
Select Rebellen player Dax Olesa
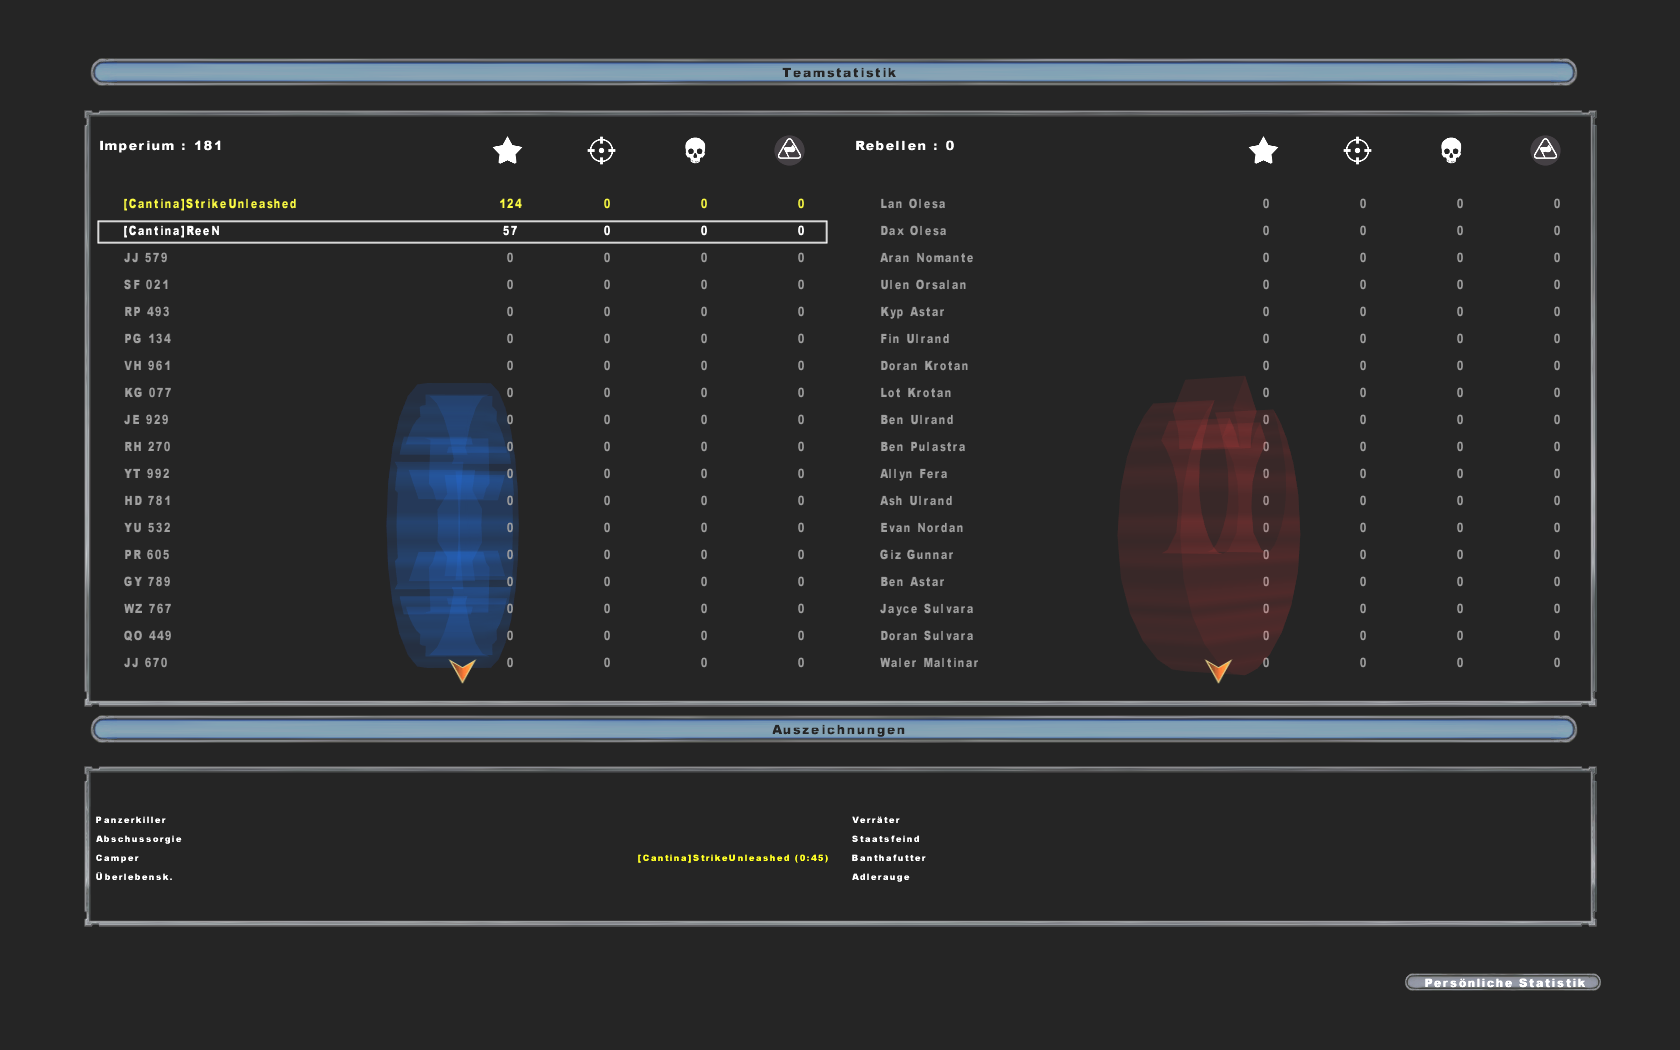pos(913,231)
